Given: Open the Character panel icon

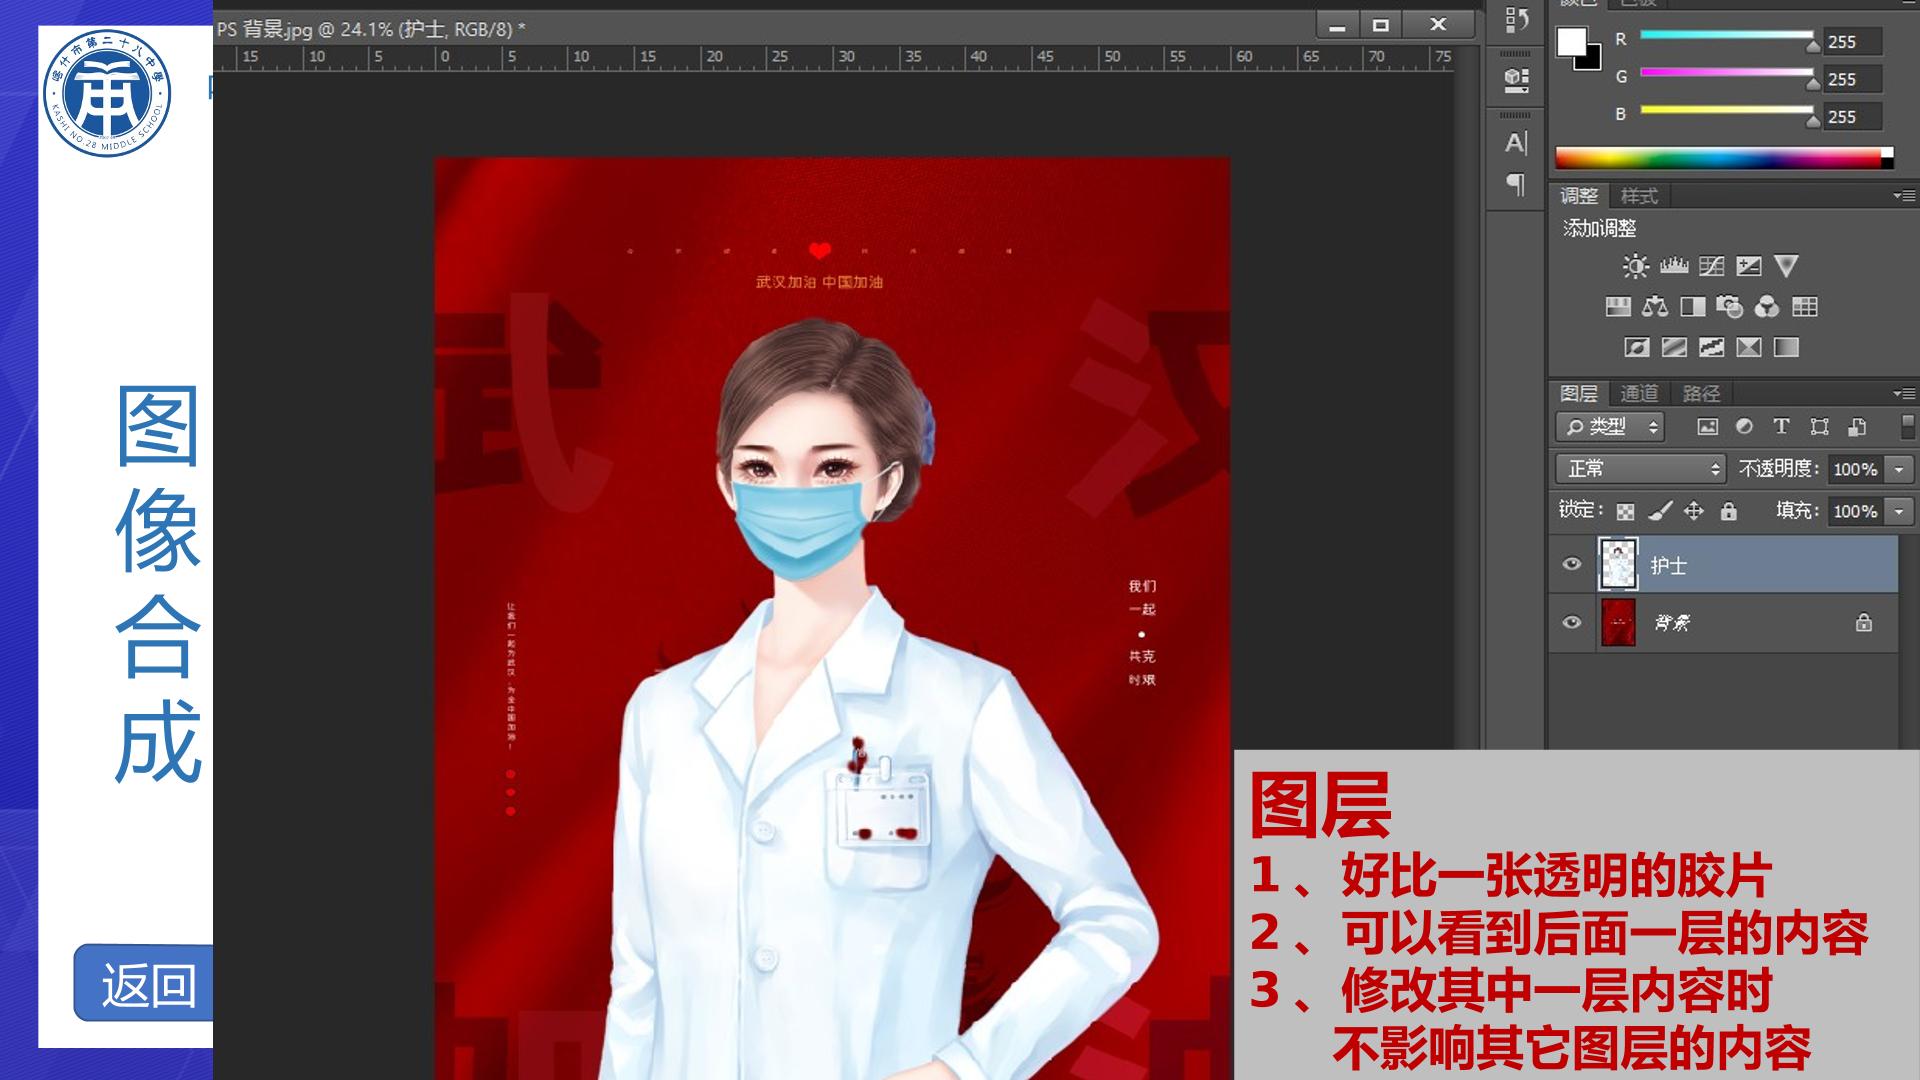Looking at the screenshot, I should pos(1516,143).
